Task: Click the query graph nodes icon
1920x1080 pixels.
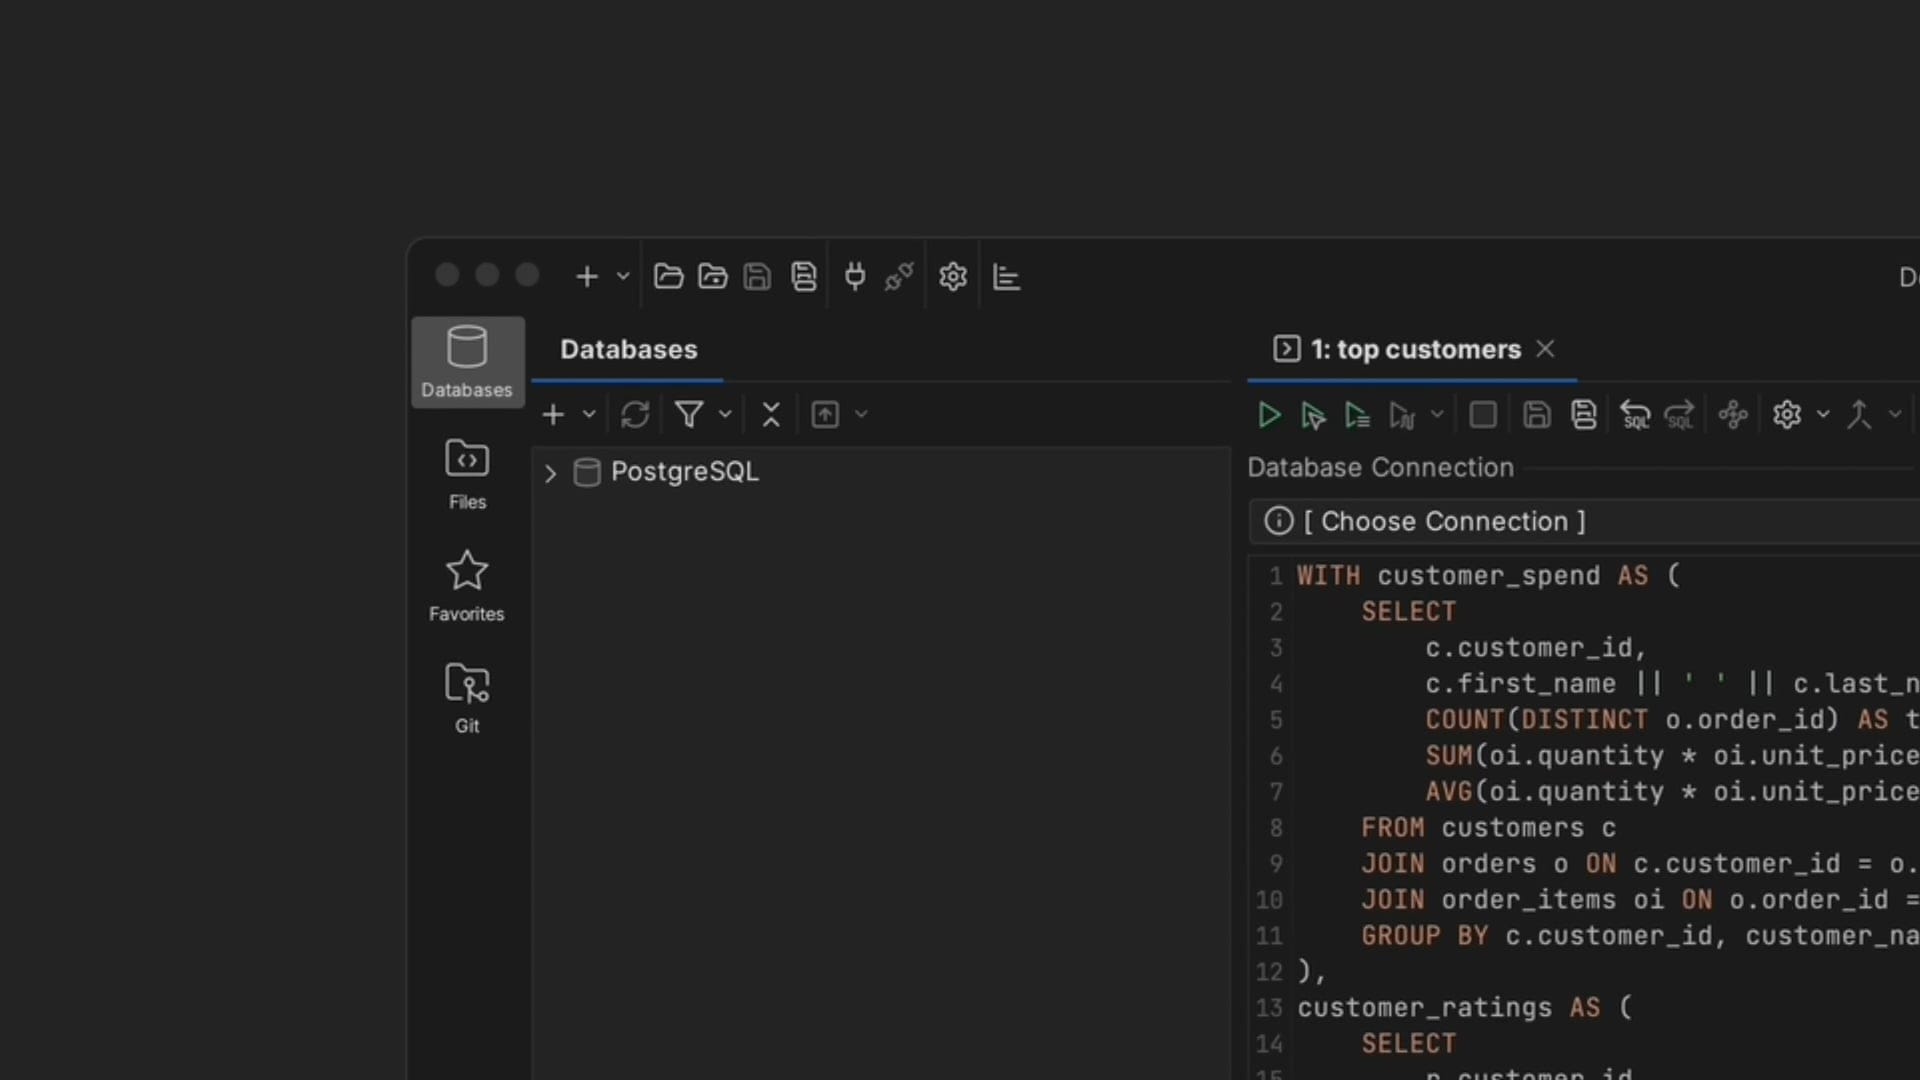Action: click(x=1733, y=415)
